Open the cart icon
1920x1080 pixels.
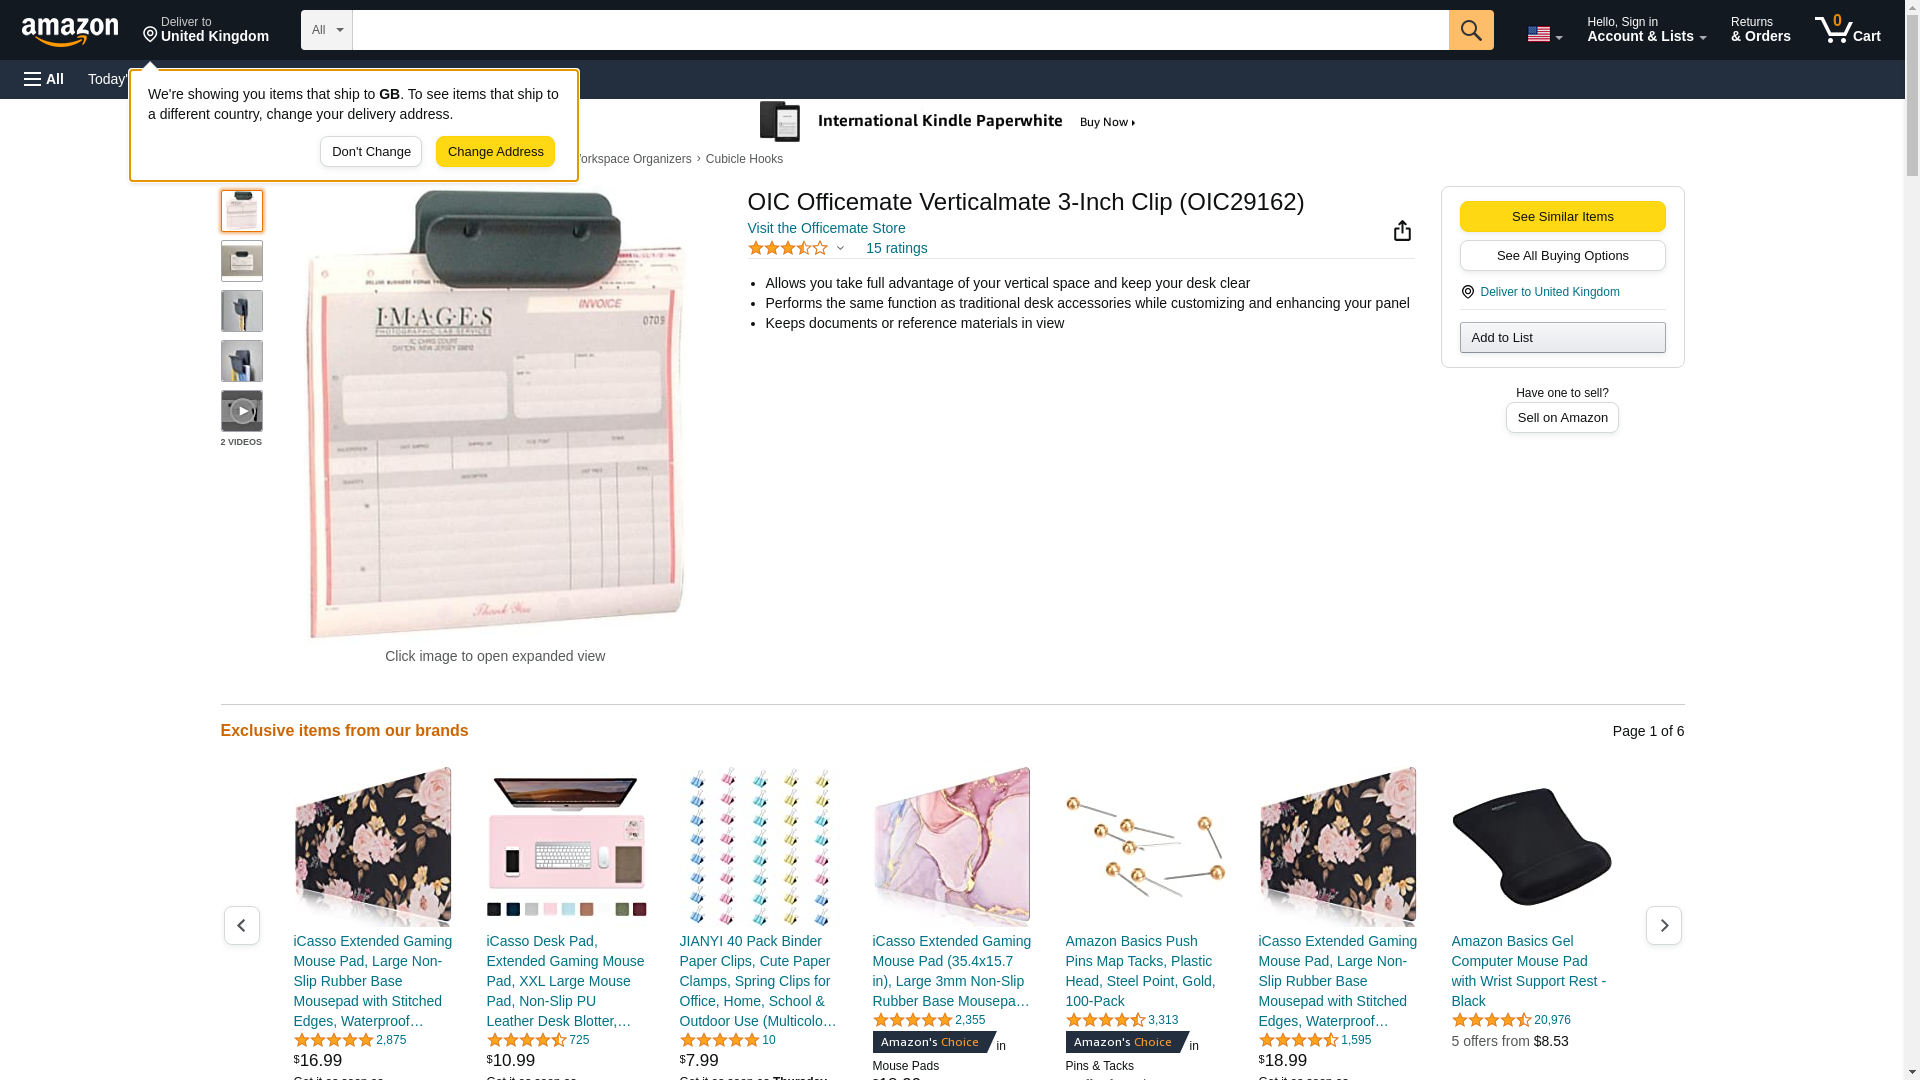pyautogui.click(x=1847, y=30)
